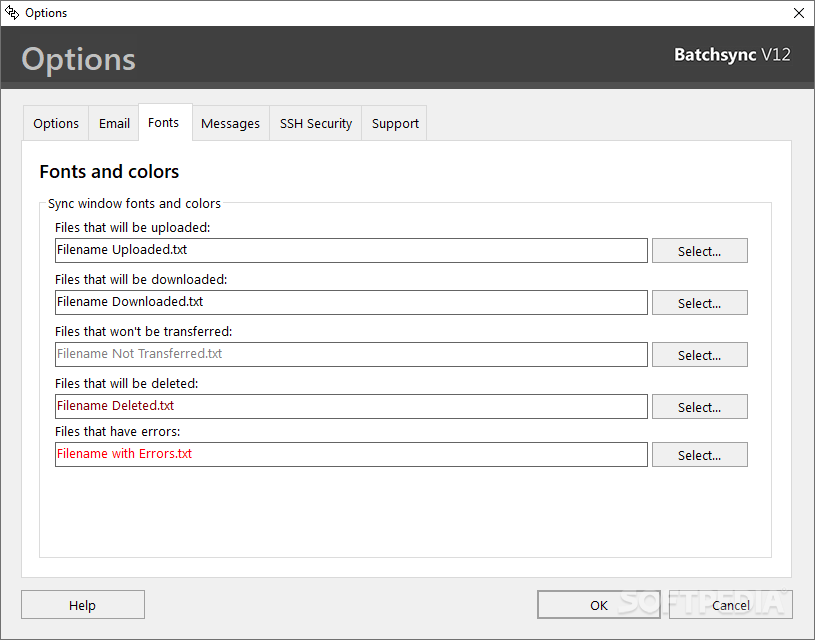Click the Filename Downloaded.txt preview field
Image resolution: width=815 pixels, height=640 pixels.
tap(351, 303)
